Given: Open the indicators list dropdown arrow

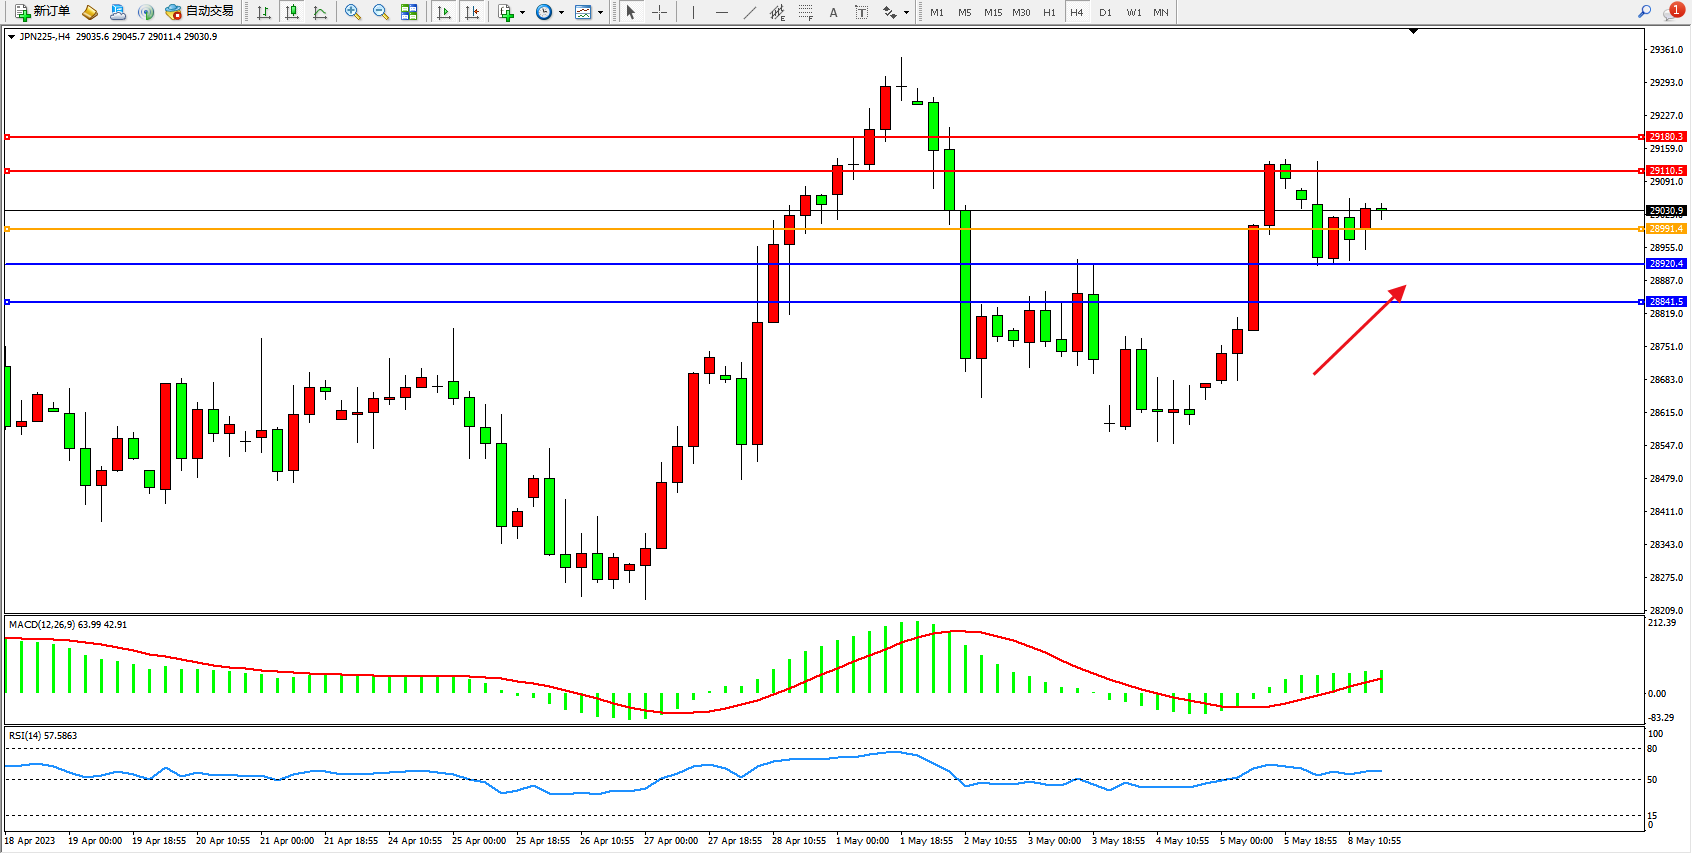Looking at the screenshot, I should click(522, 13).
